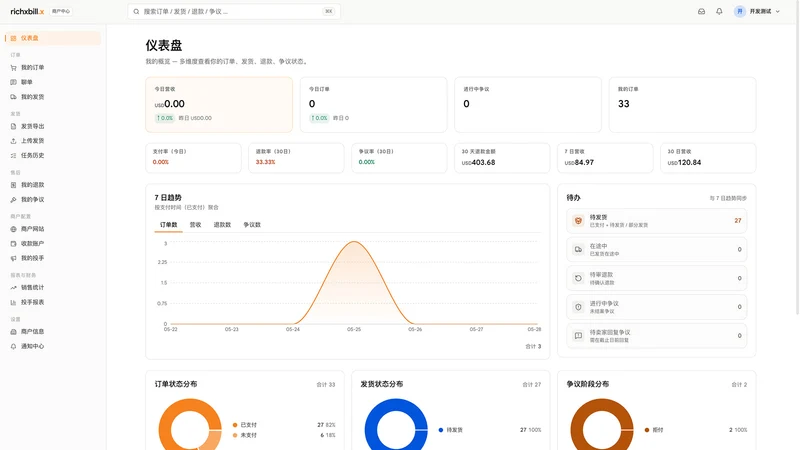Click the 已支付 orange legend dot
Screen dimensions: 800x450
tap(235, 425)
